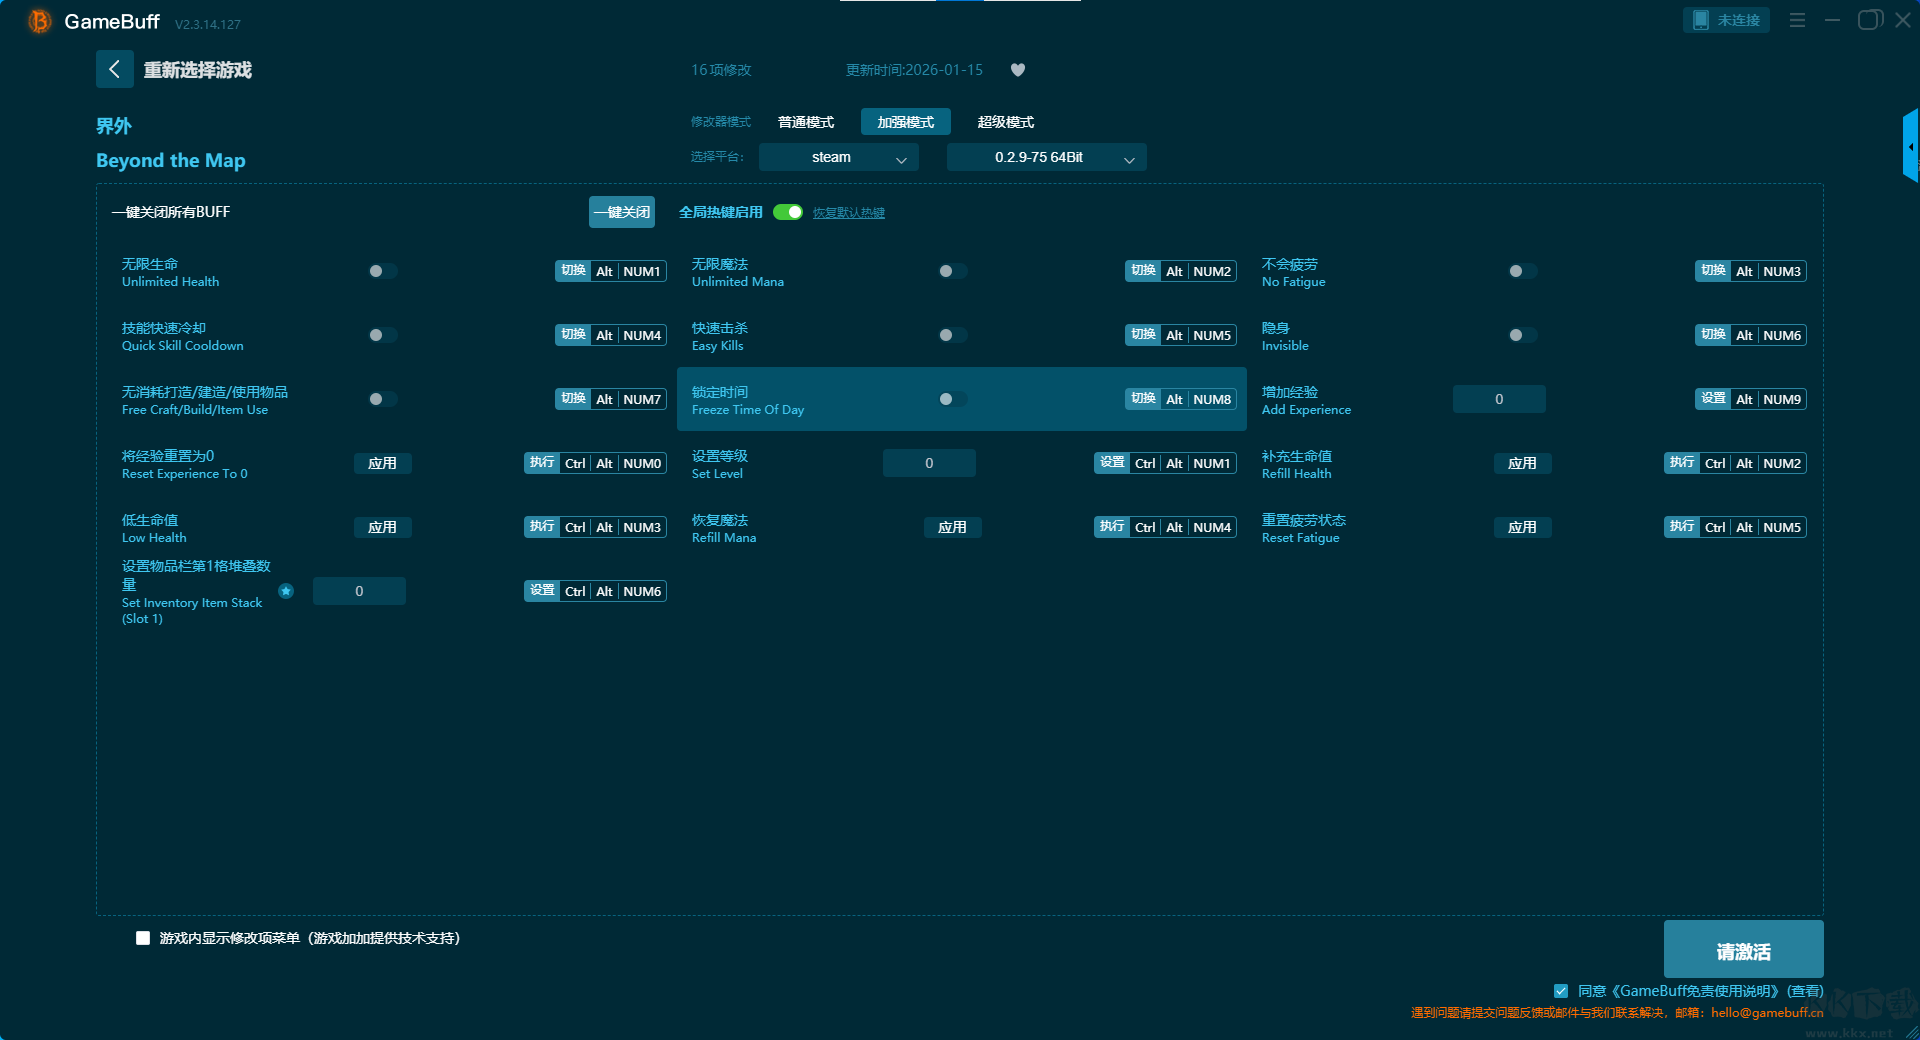This screenshot has height=1040, width=1920.
Task: Click the 设置 hotkey button for Set Level
Action: tap(1112, 463)
